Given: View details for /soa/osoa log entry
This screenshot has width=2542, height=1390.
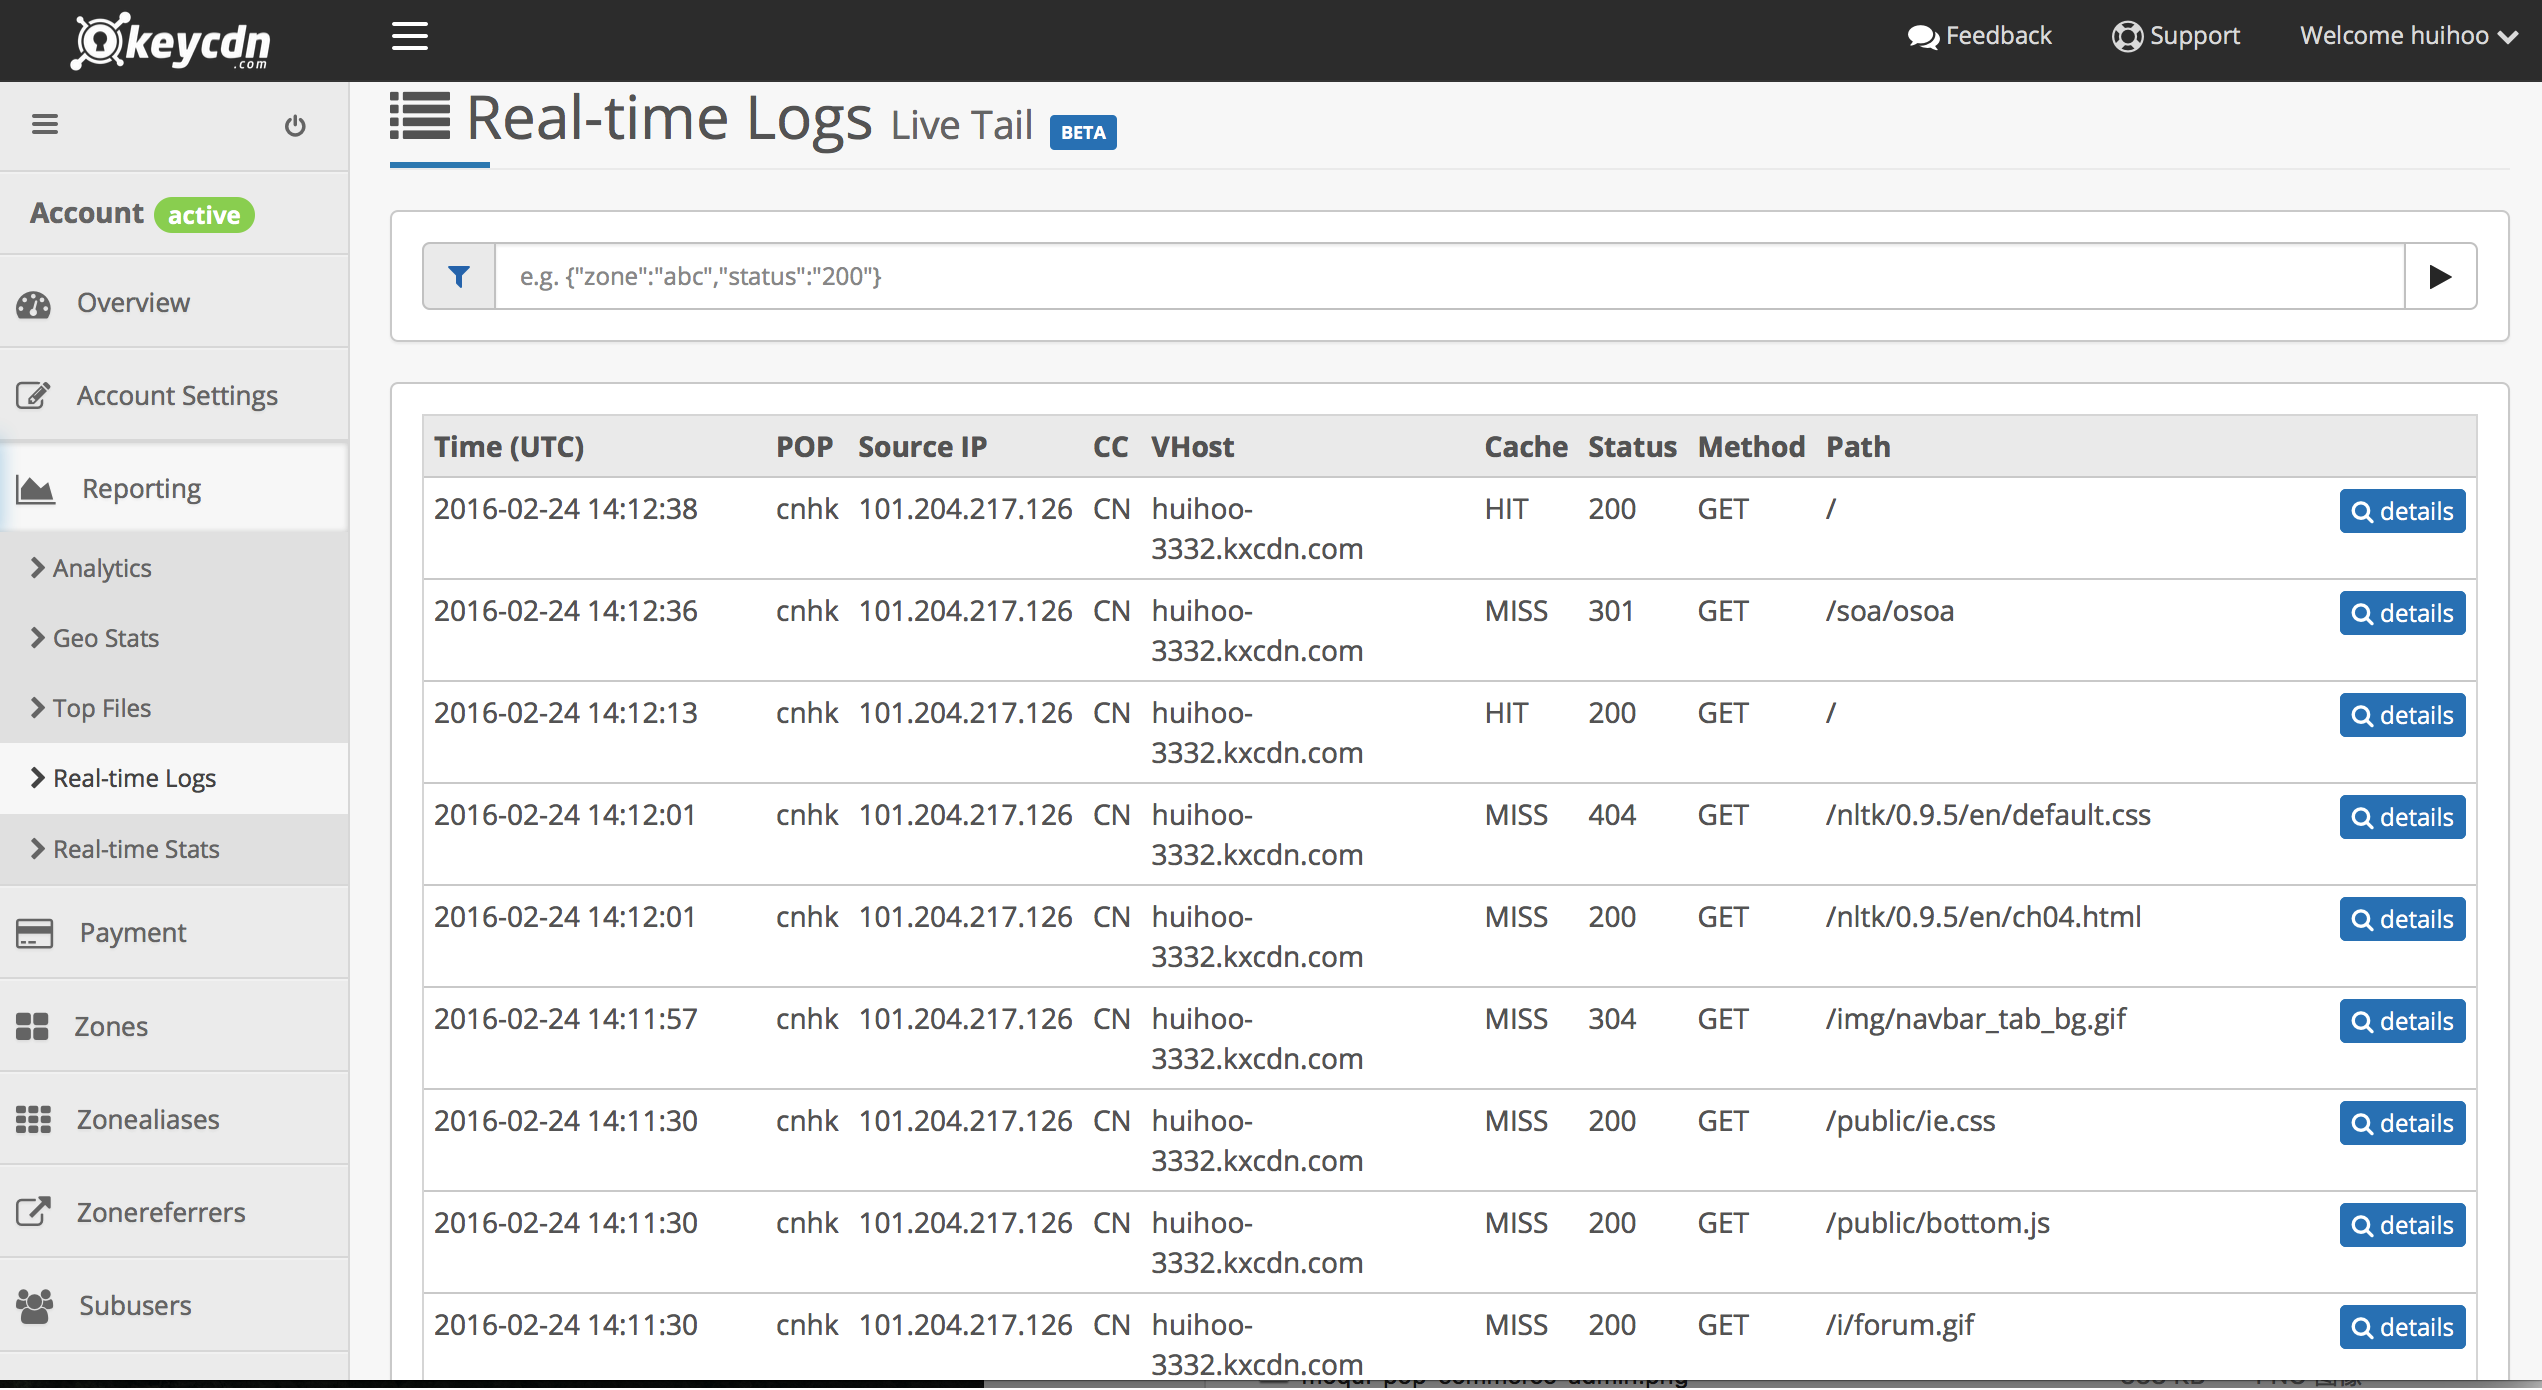Looking at the screenshot, I should (x=2401, y=613).
